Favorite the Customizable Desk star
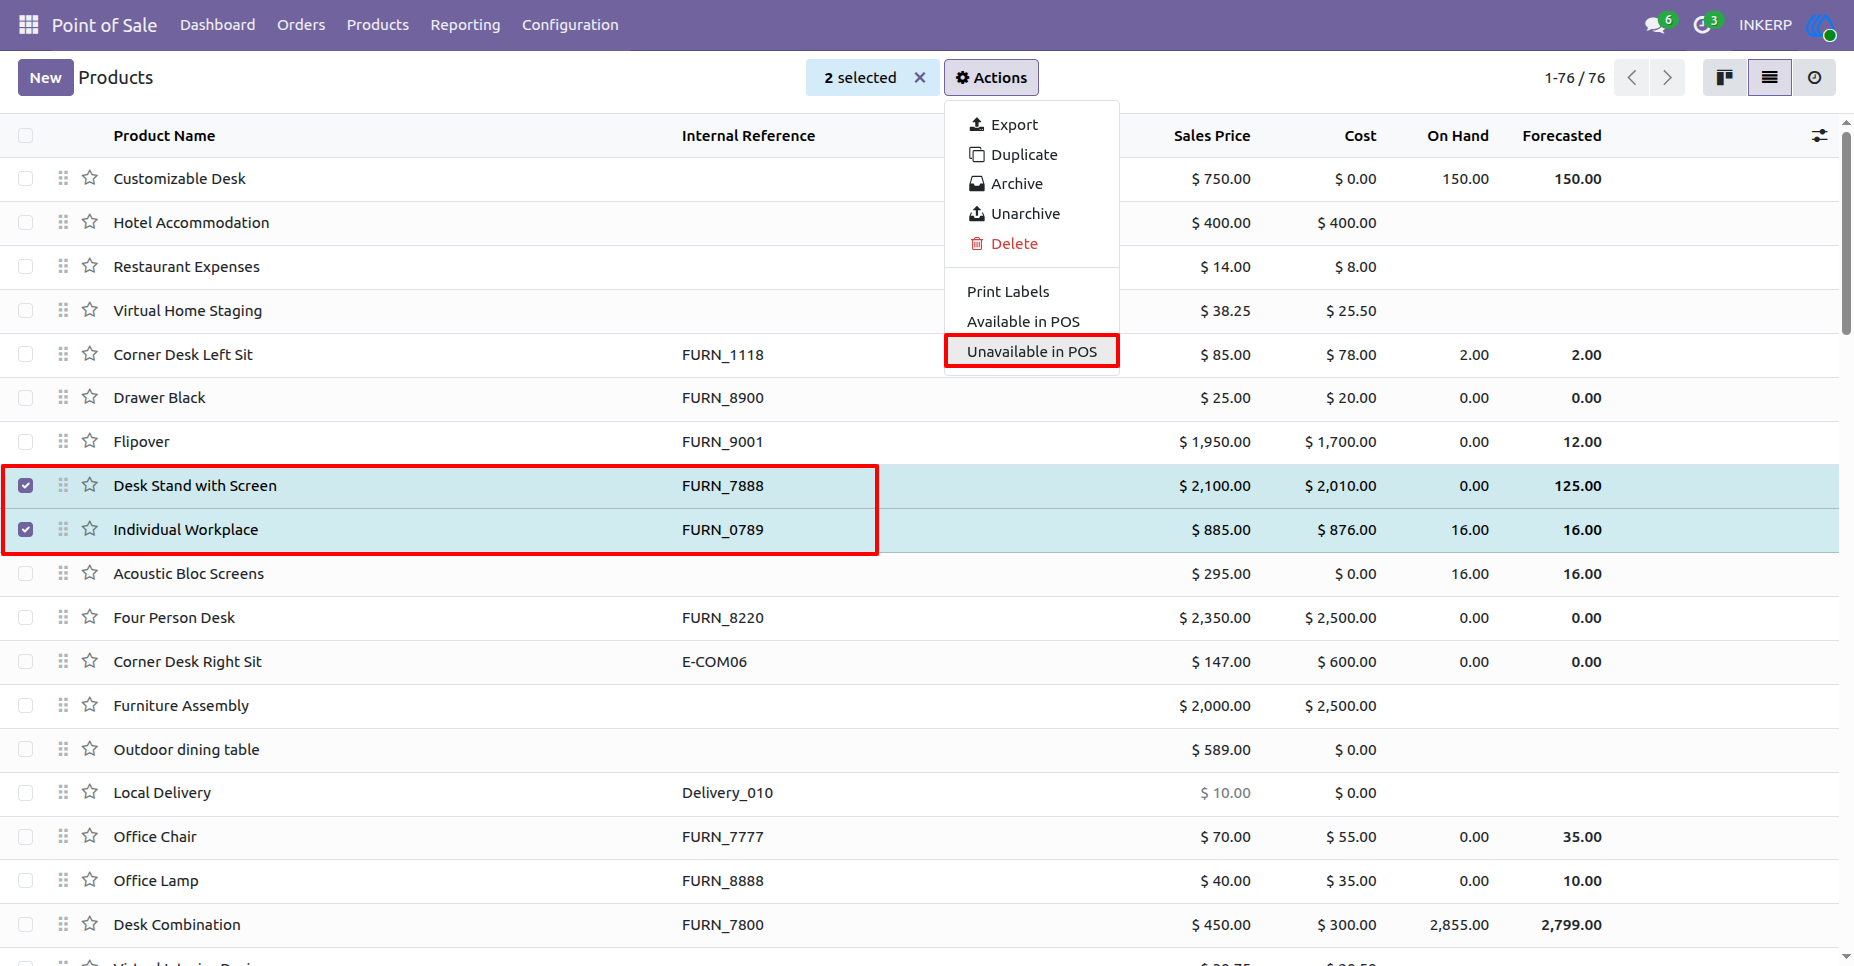This screenshot has height=966, width=1854. (x=90, y=178)
